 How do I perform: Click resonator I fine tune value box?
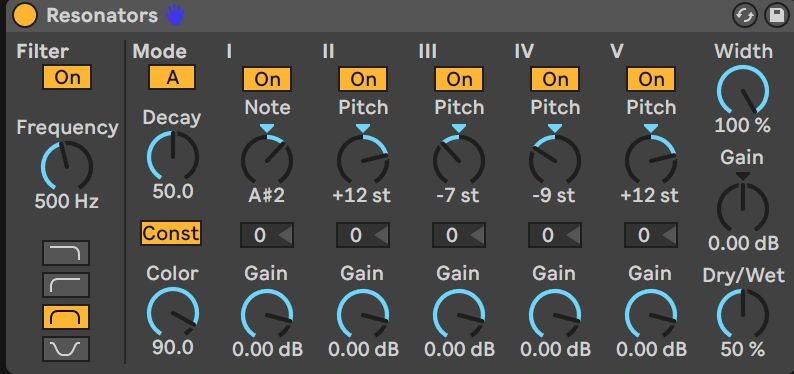[267, 235]
